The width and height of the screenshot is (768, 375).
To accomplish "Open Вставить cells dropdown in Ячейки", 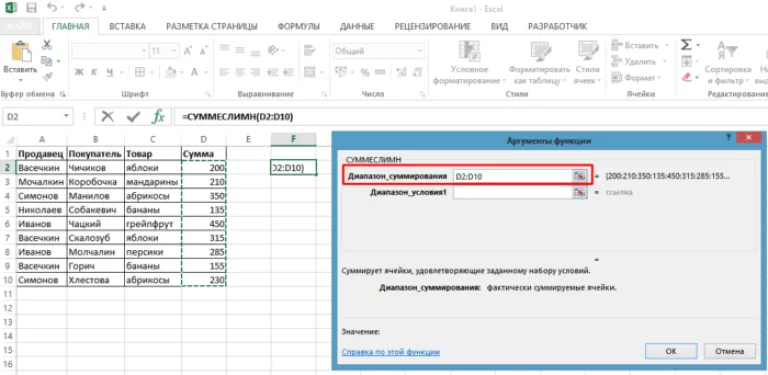I will tap(641, 45).
